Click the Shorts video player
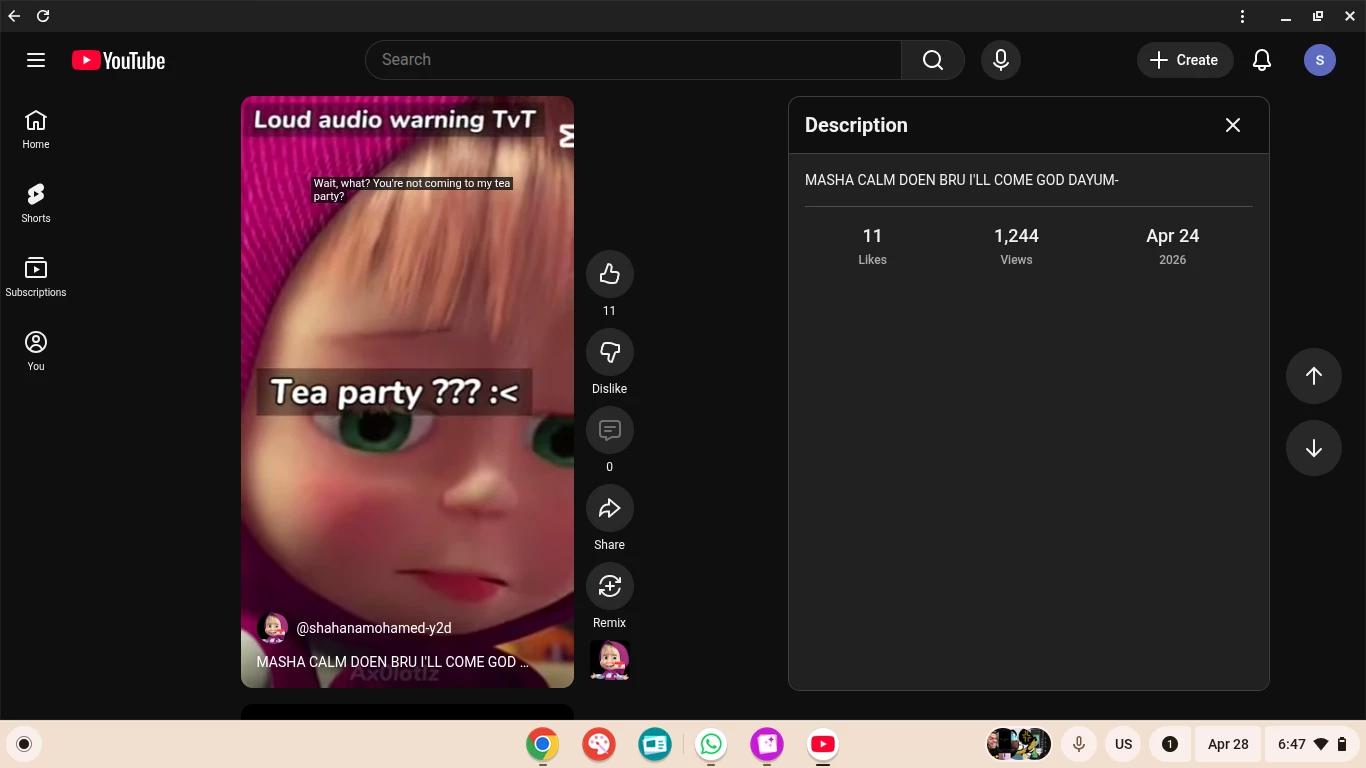Screen dimensions: 1366x768 coord(407,392)
